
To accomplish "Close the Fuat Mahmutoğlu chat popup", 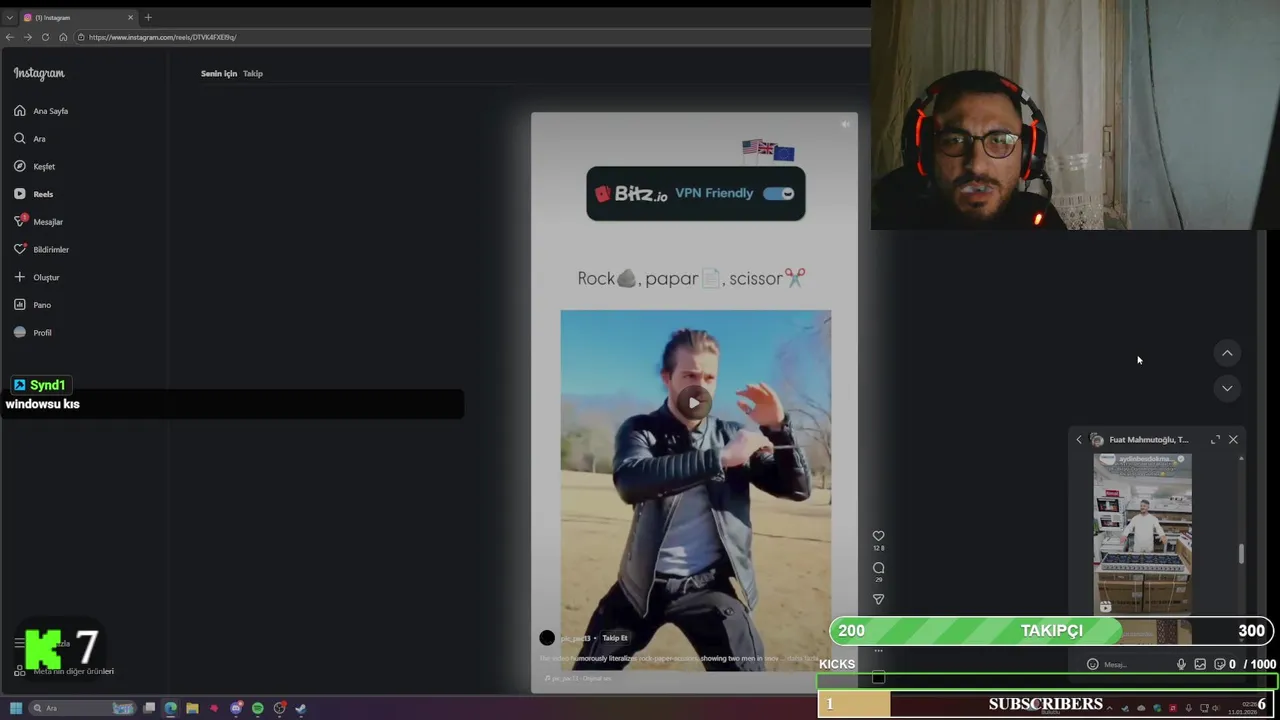I will pyautogui.click(x=1233, y=440).
